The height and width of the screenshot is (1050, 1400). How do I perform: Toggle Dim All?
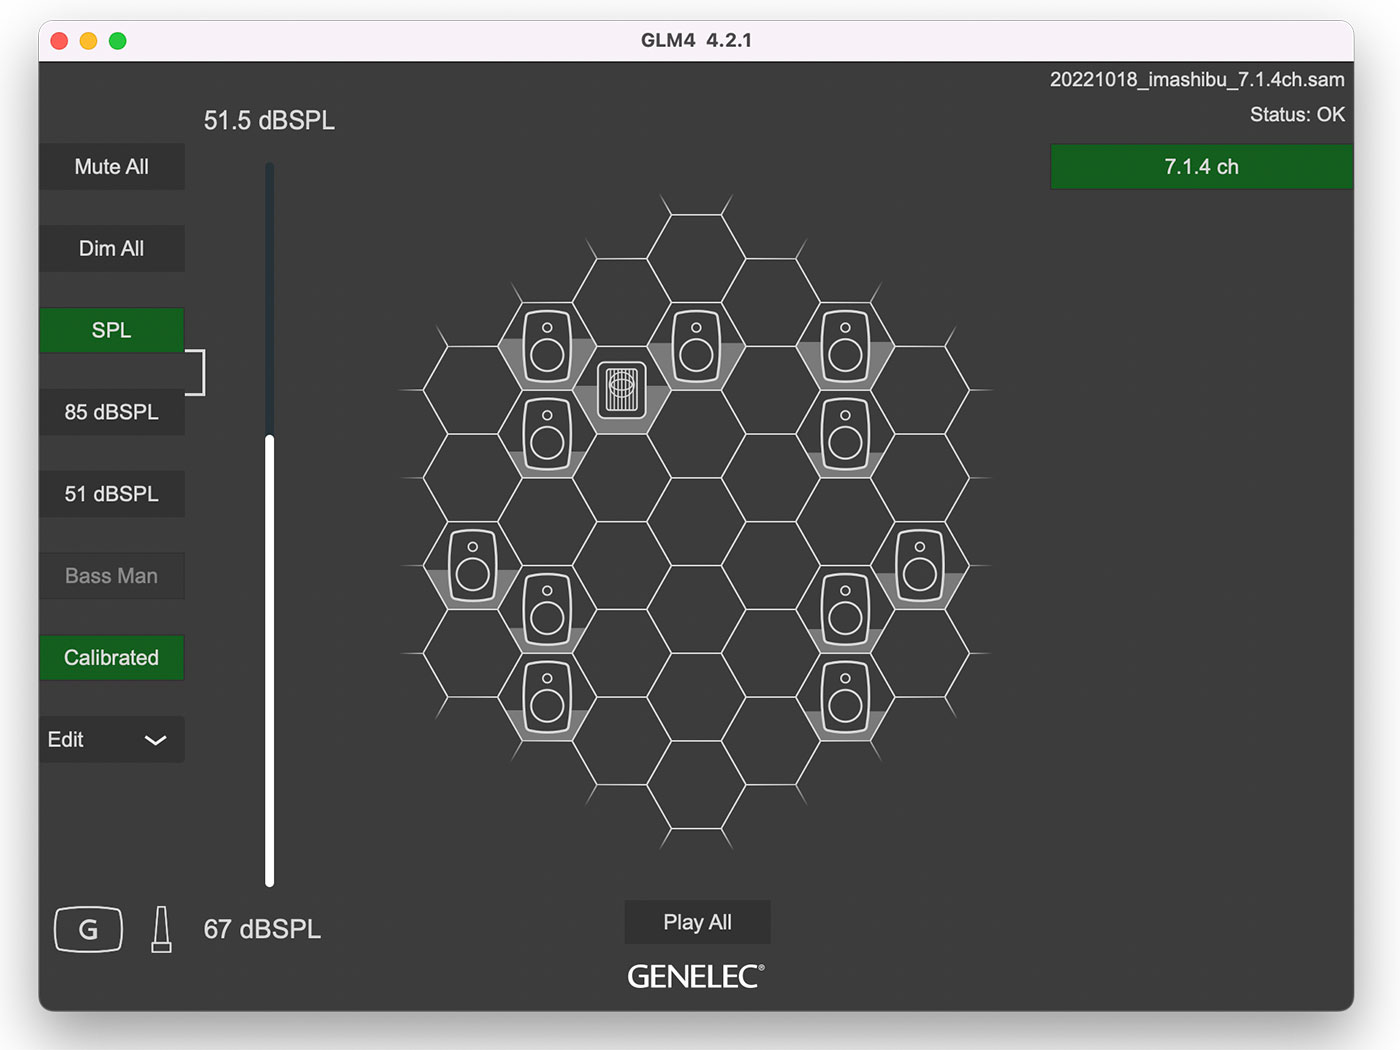112,249
